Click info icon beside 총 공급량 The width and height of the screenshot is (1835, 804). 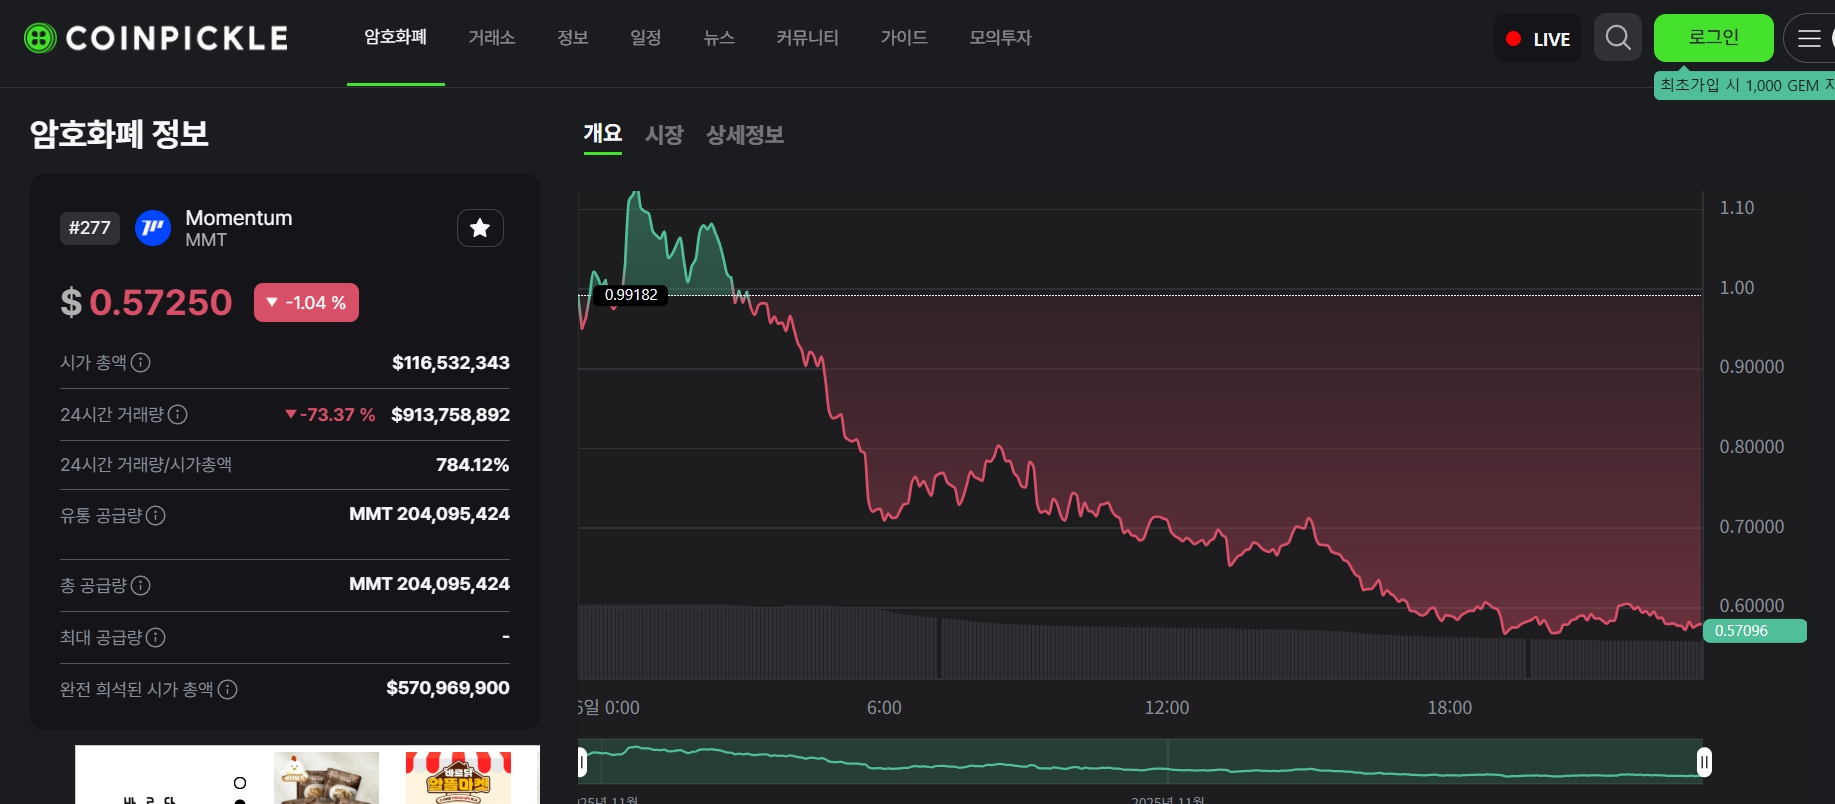[x=141, y=585]
